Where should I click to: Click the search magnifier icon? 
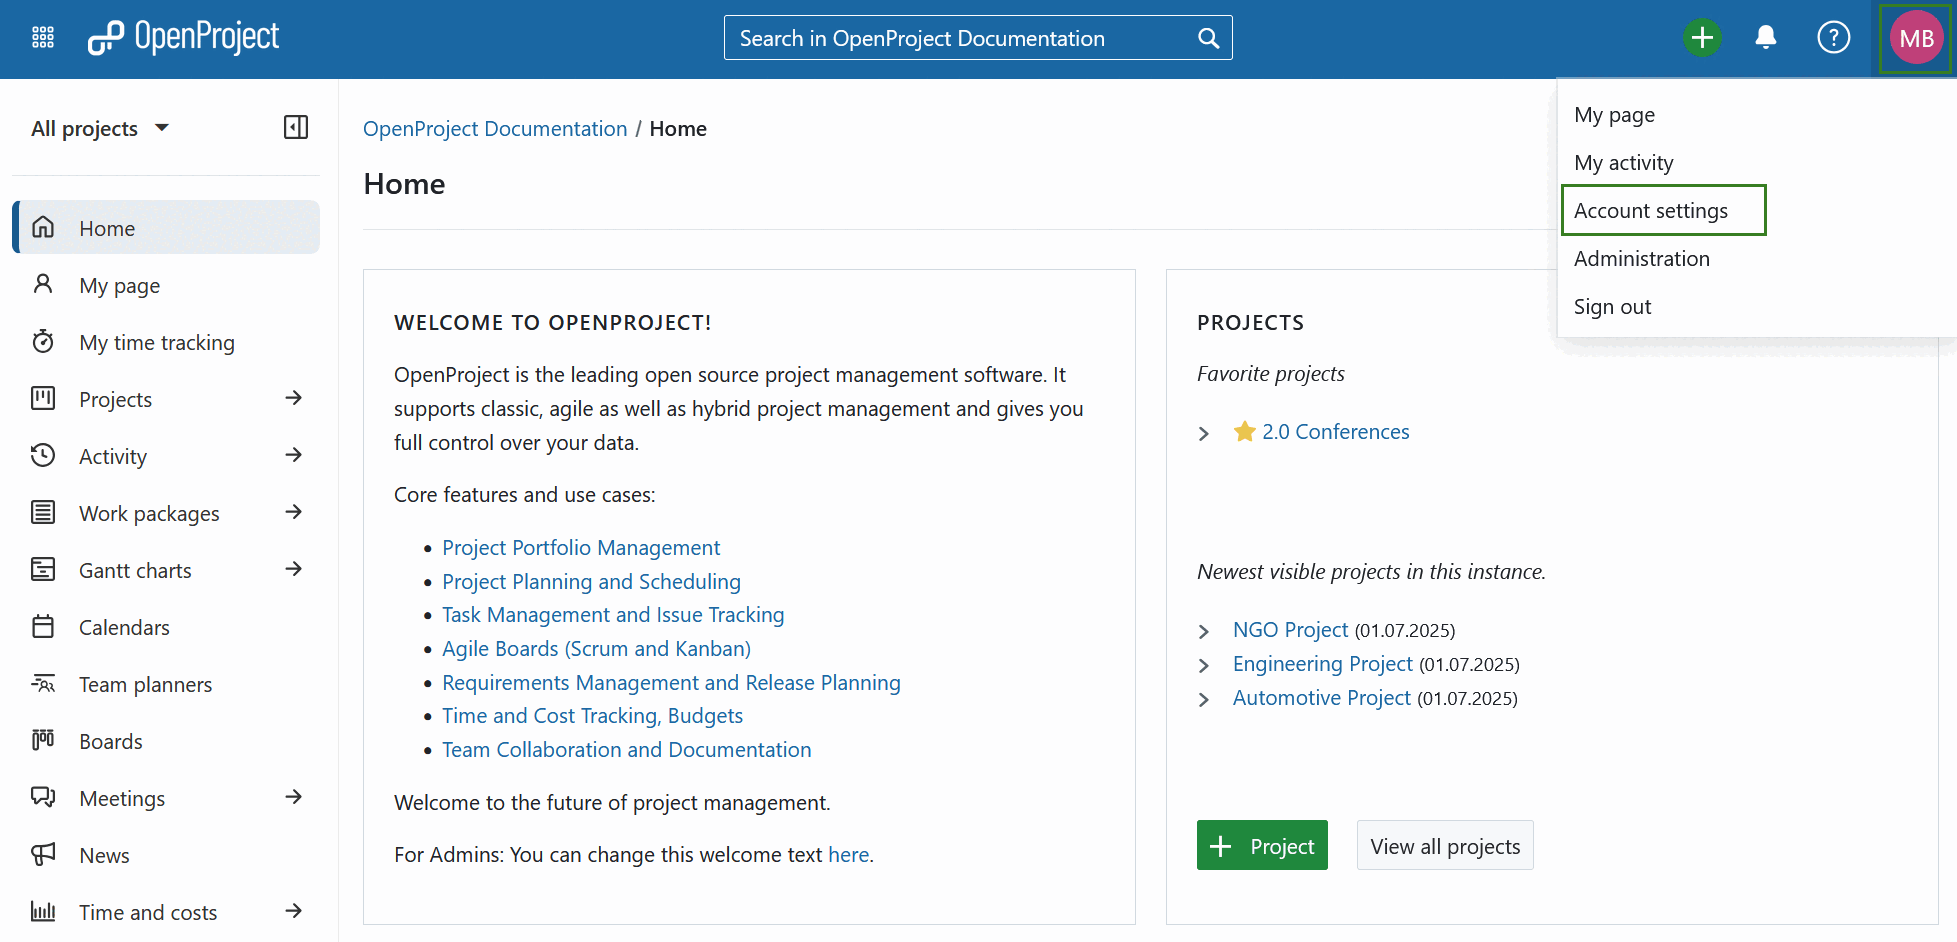coord(1208,37)
